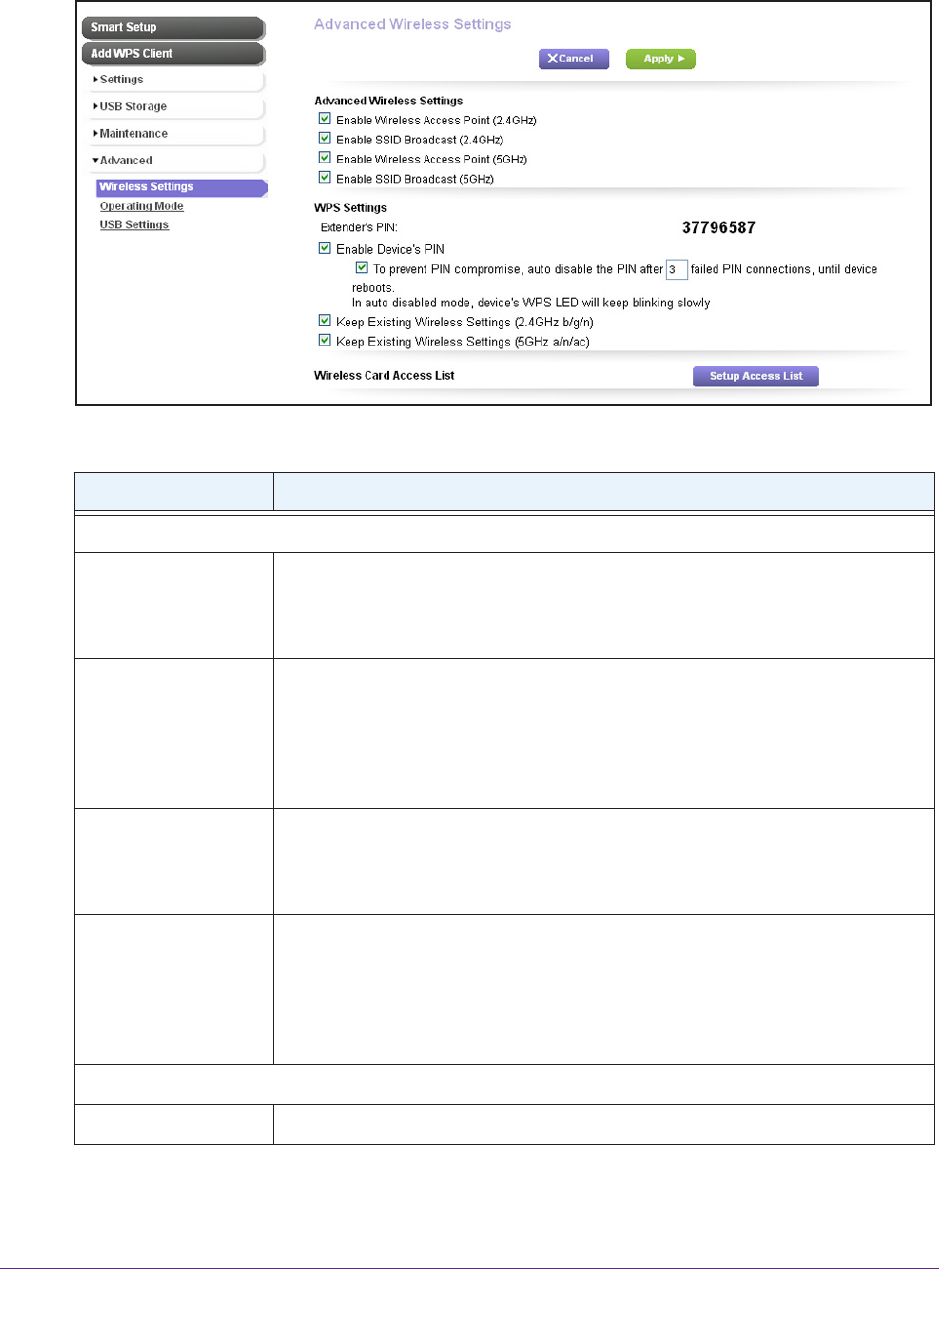Edit failed PIN connections count field
Viewport: 939px width, 1338px height.
pyautogui.click(x=677, y=270)
